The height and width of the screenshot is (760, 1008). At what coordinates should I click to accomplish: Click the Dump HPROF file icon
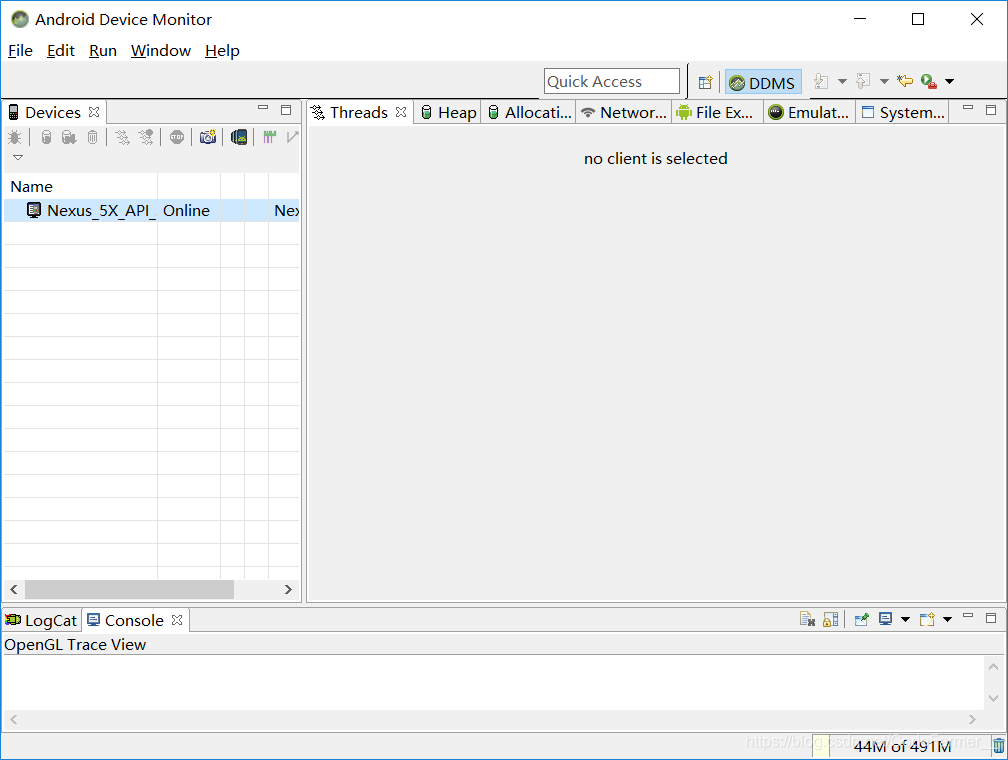pos(69,137)
